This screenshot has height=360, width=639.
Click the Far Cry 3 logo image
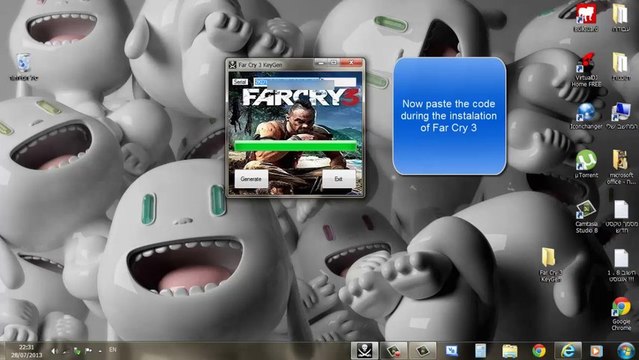point(301,98)
